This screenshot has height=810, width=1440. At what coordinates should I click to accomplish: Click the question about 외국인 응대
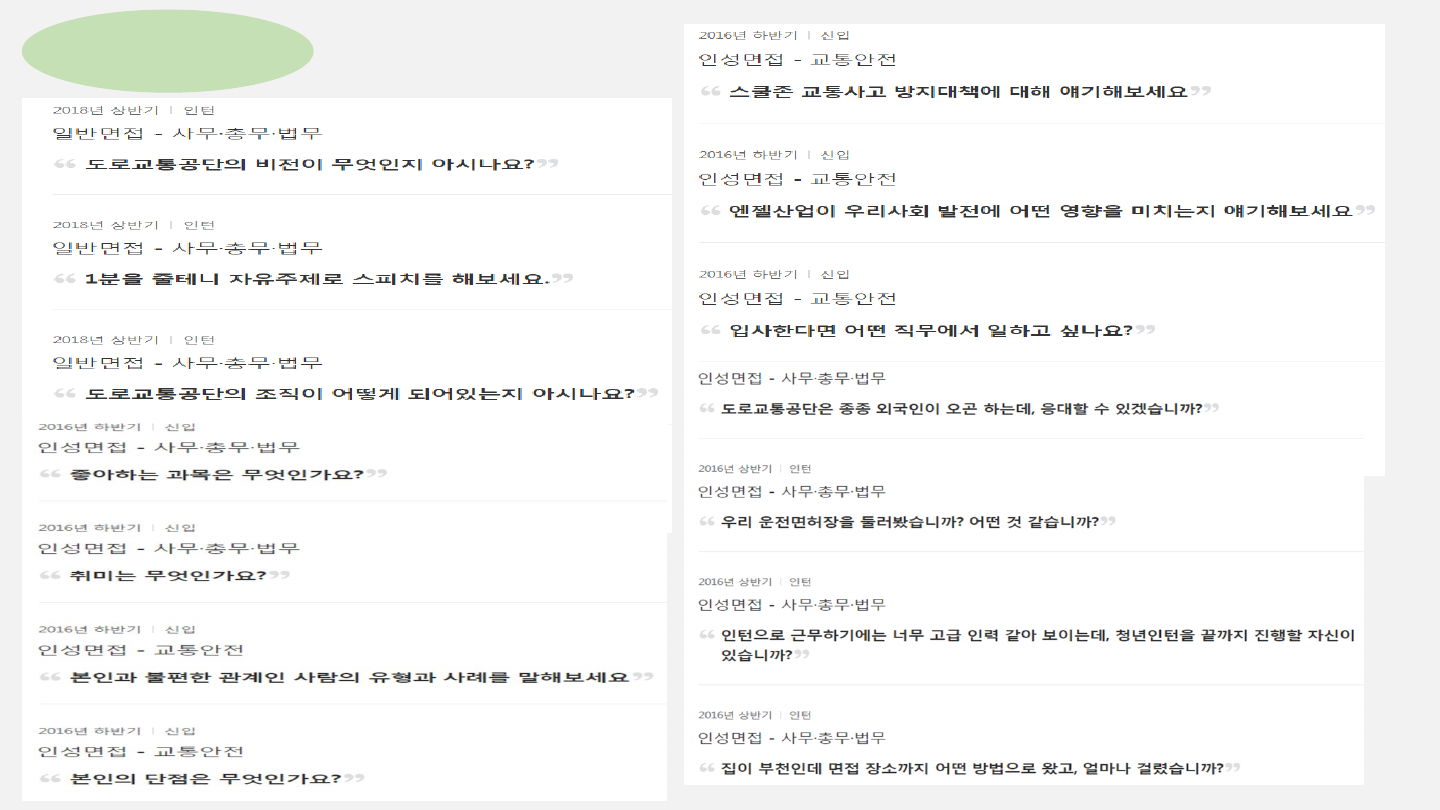(961, 409)
